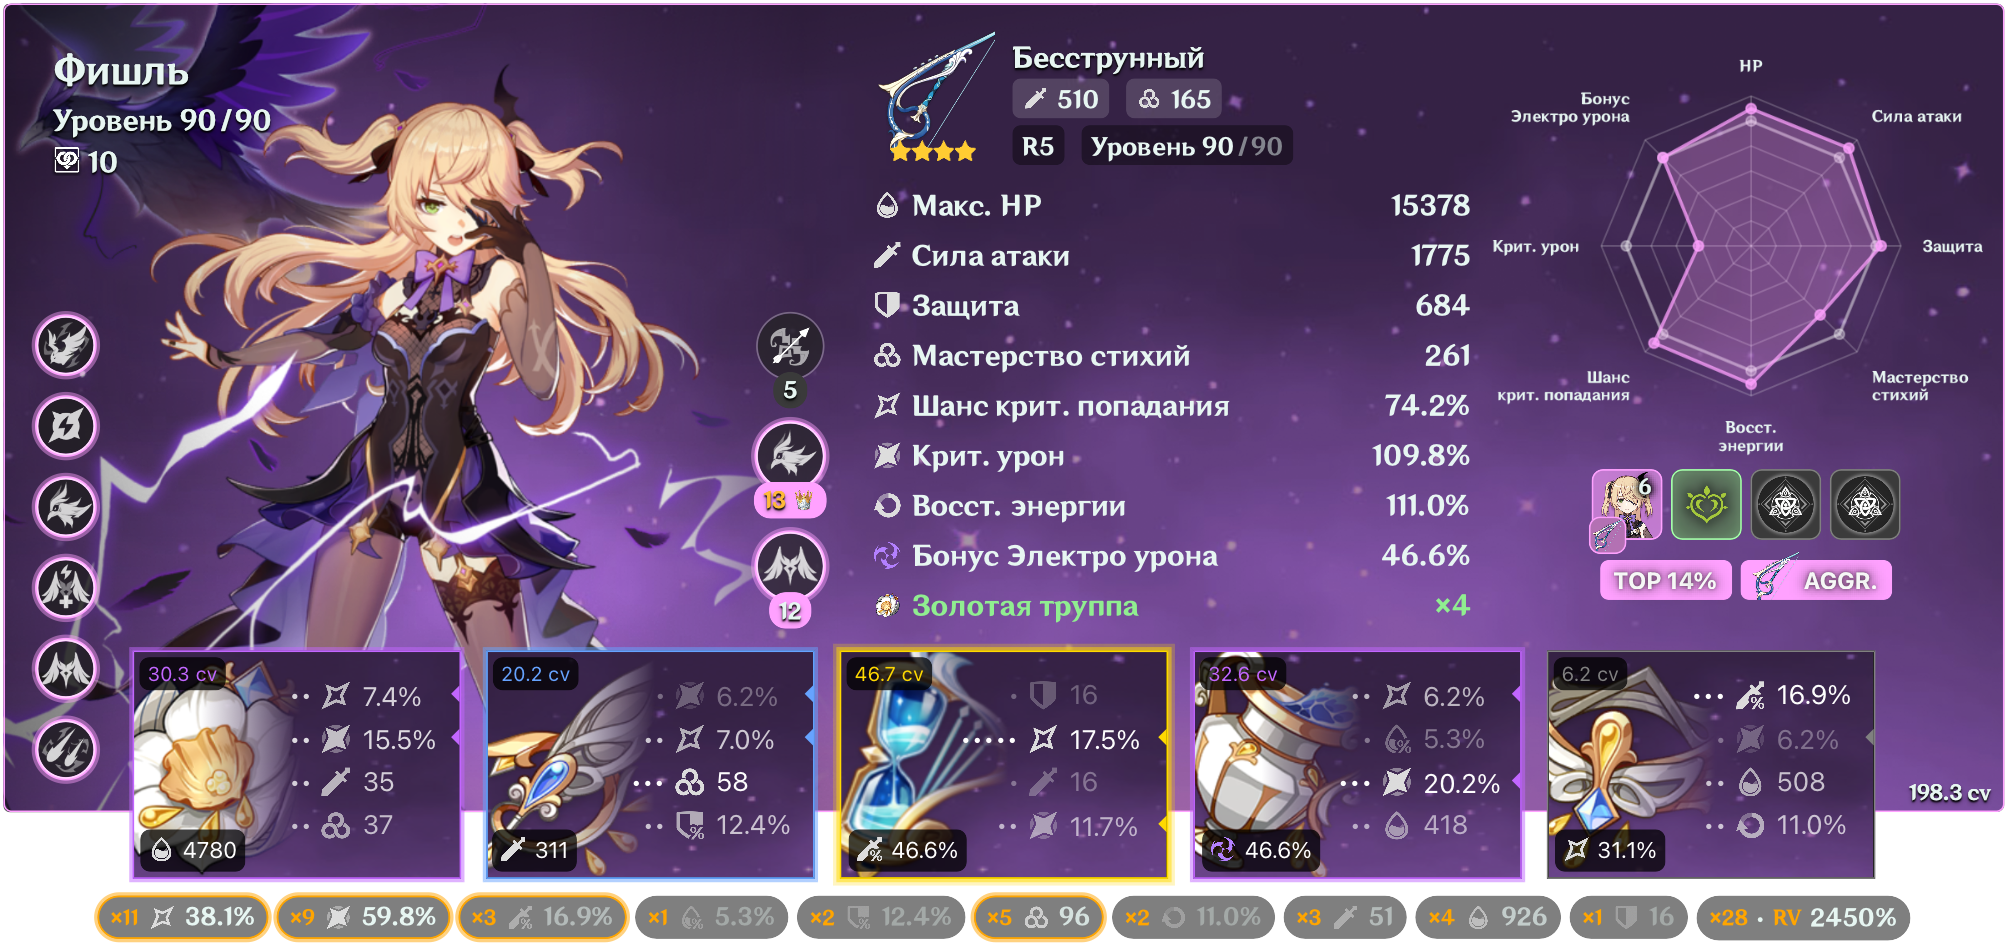Click the TOP 14% ranking badge
The width and height of the screenshot is (2009, 950).
[x=1665, y=581]
